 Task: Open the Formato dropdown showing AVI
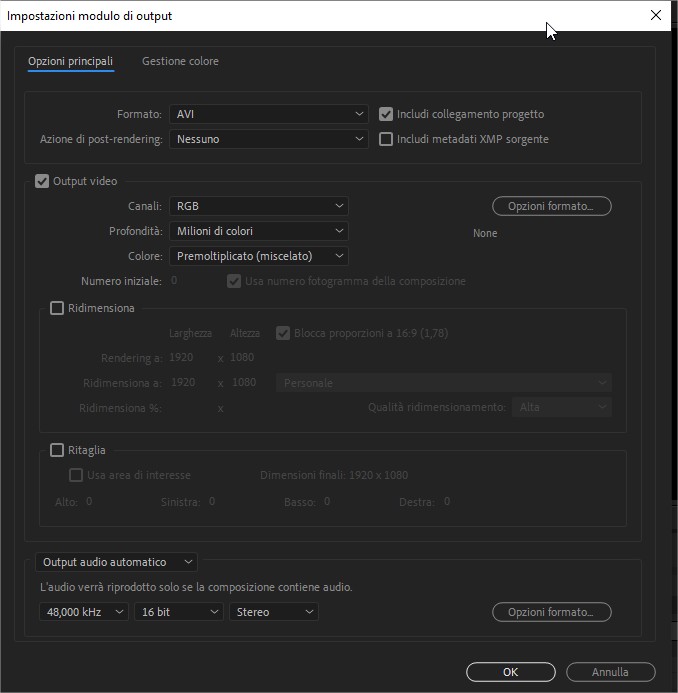[268, 115]
